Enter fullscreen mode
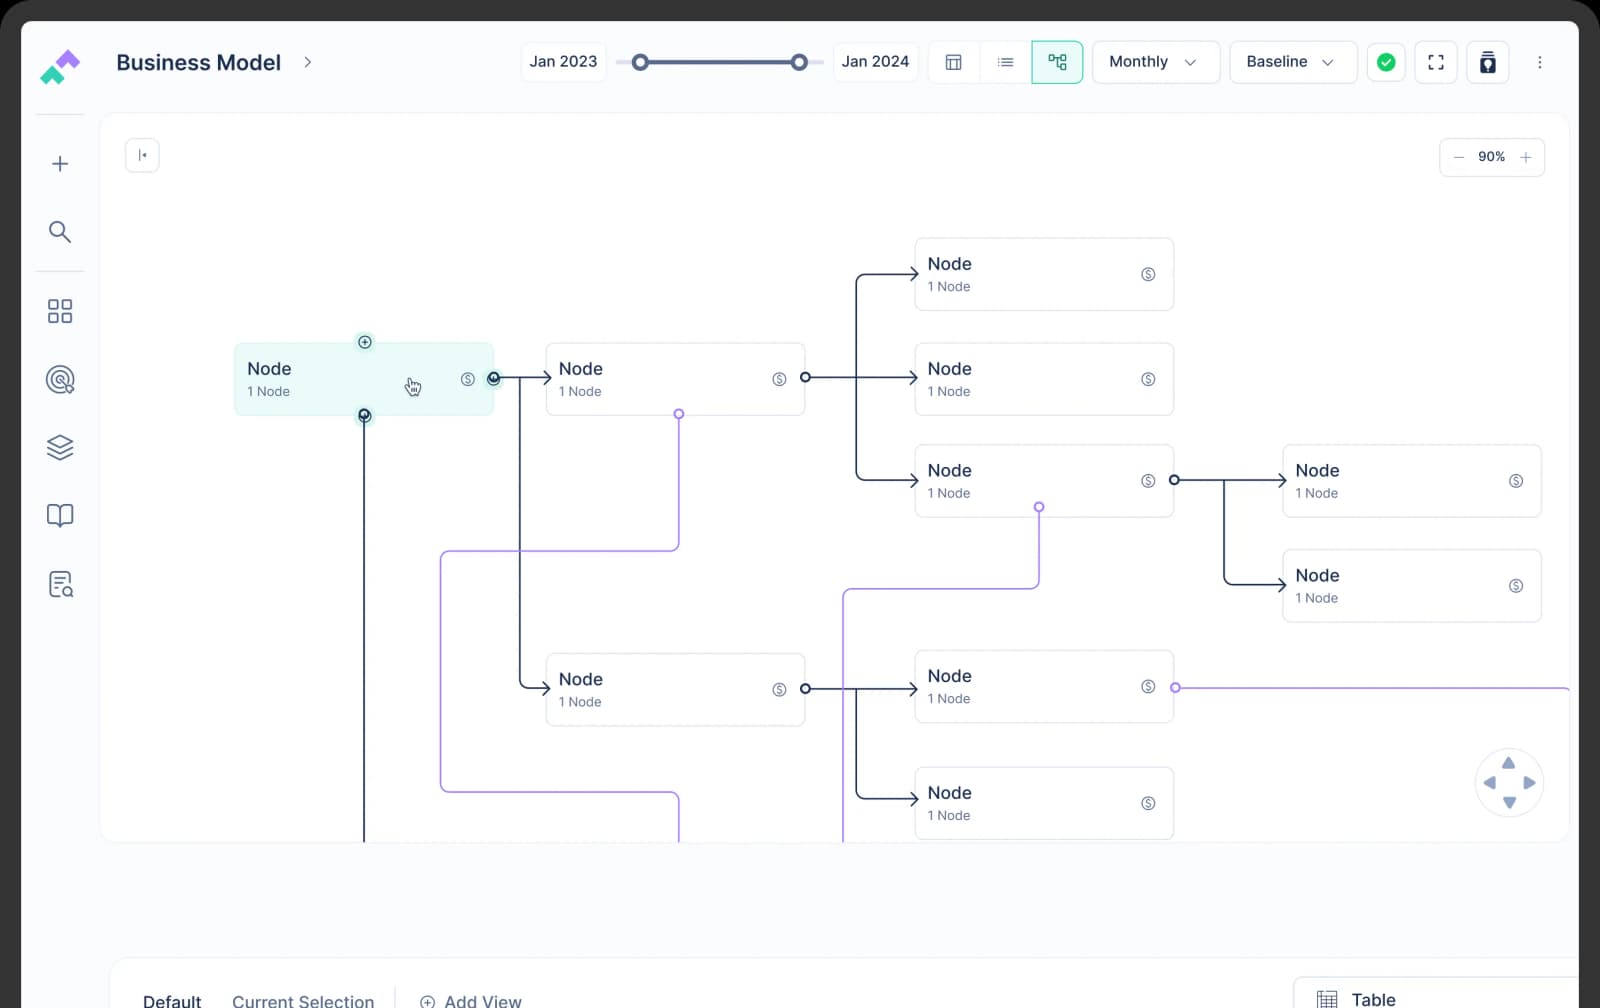 (x=1436, y=62)
